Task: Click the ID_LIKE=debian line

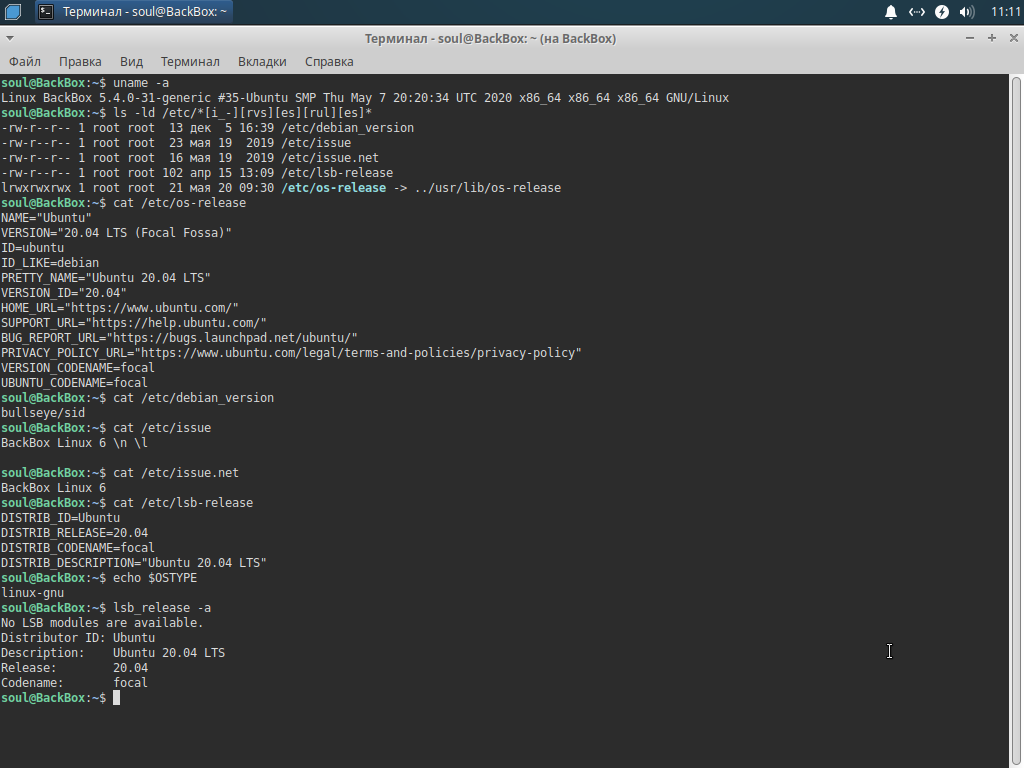Action: pyautogui.click(x=50, y=263)
